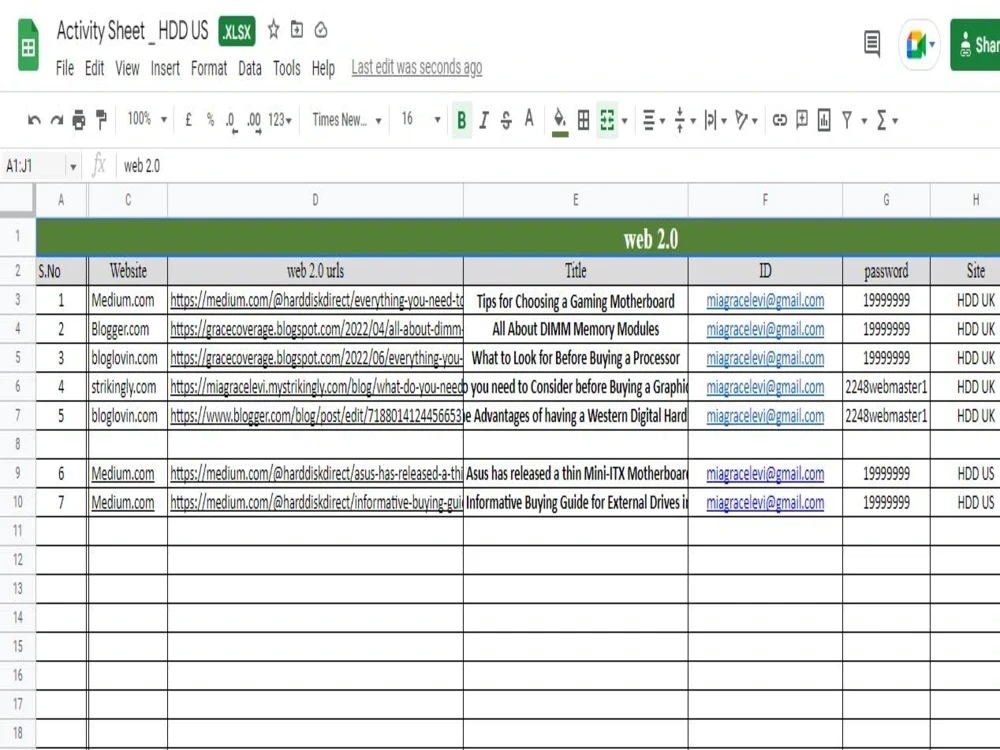Screen dimensions: 1000x750
Task: Check the cloud document status icon
Action: click(321, 30)
